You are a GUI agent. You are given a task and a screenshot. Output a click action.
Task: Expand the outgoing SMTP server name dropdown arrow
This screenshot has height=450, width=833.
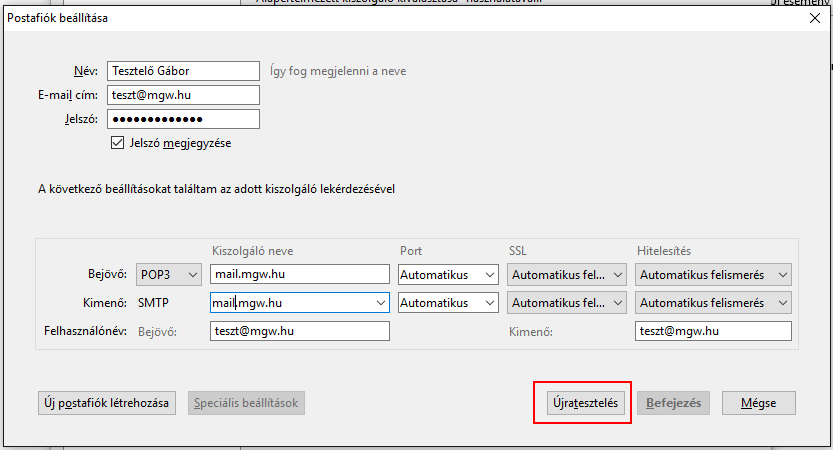tap(379, 303)
